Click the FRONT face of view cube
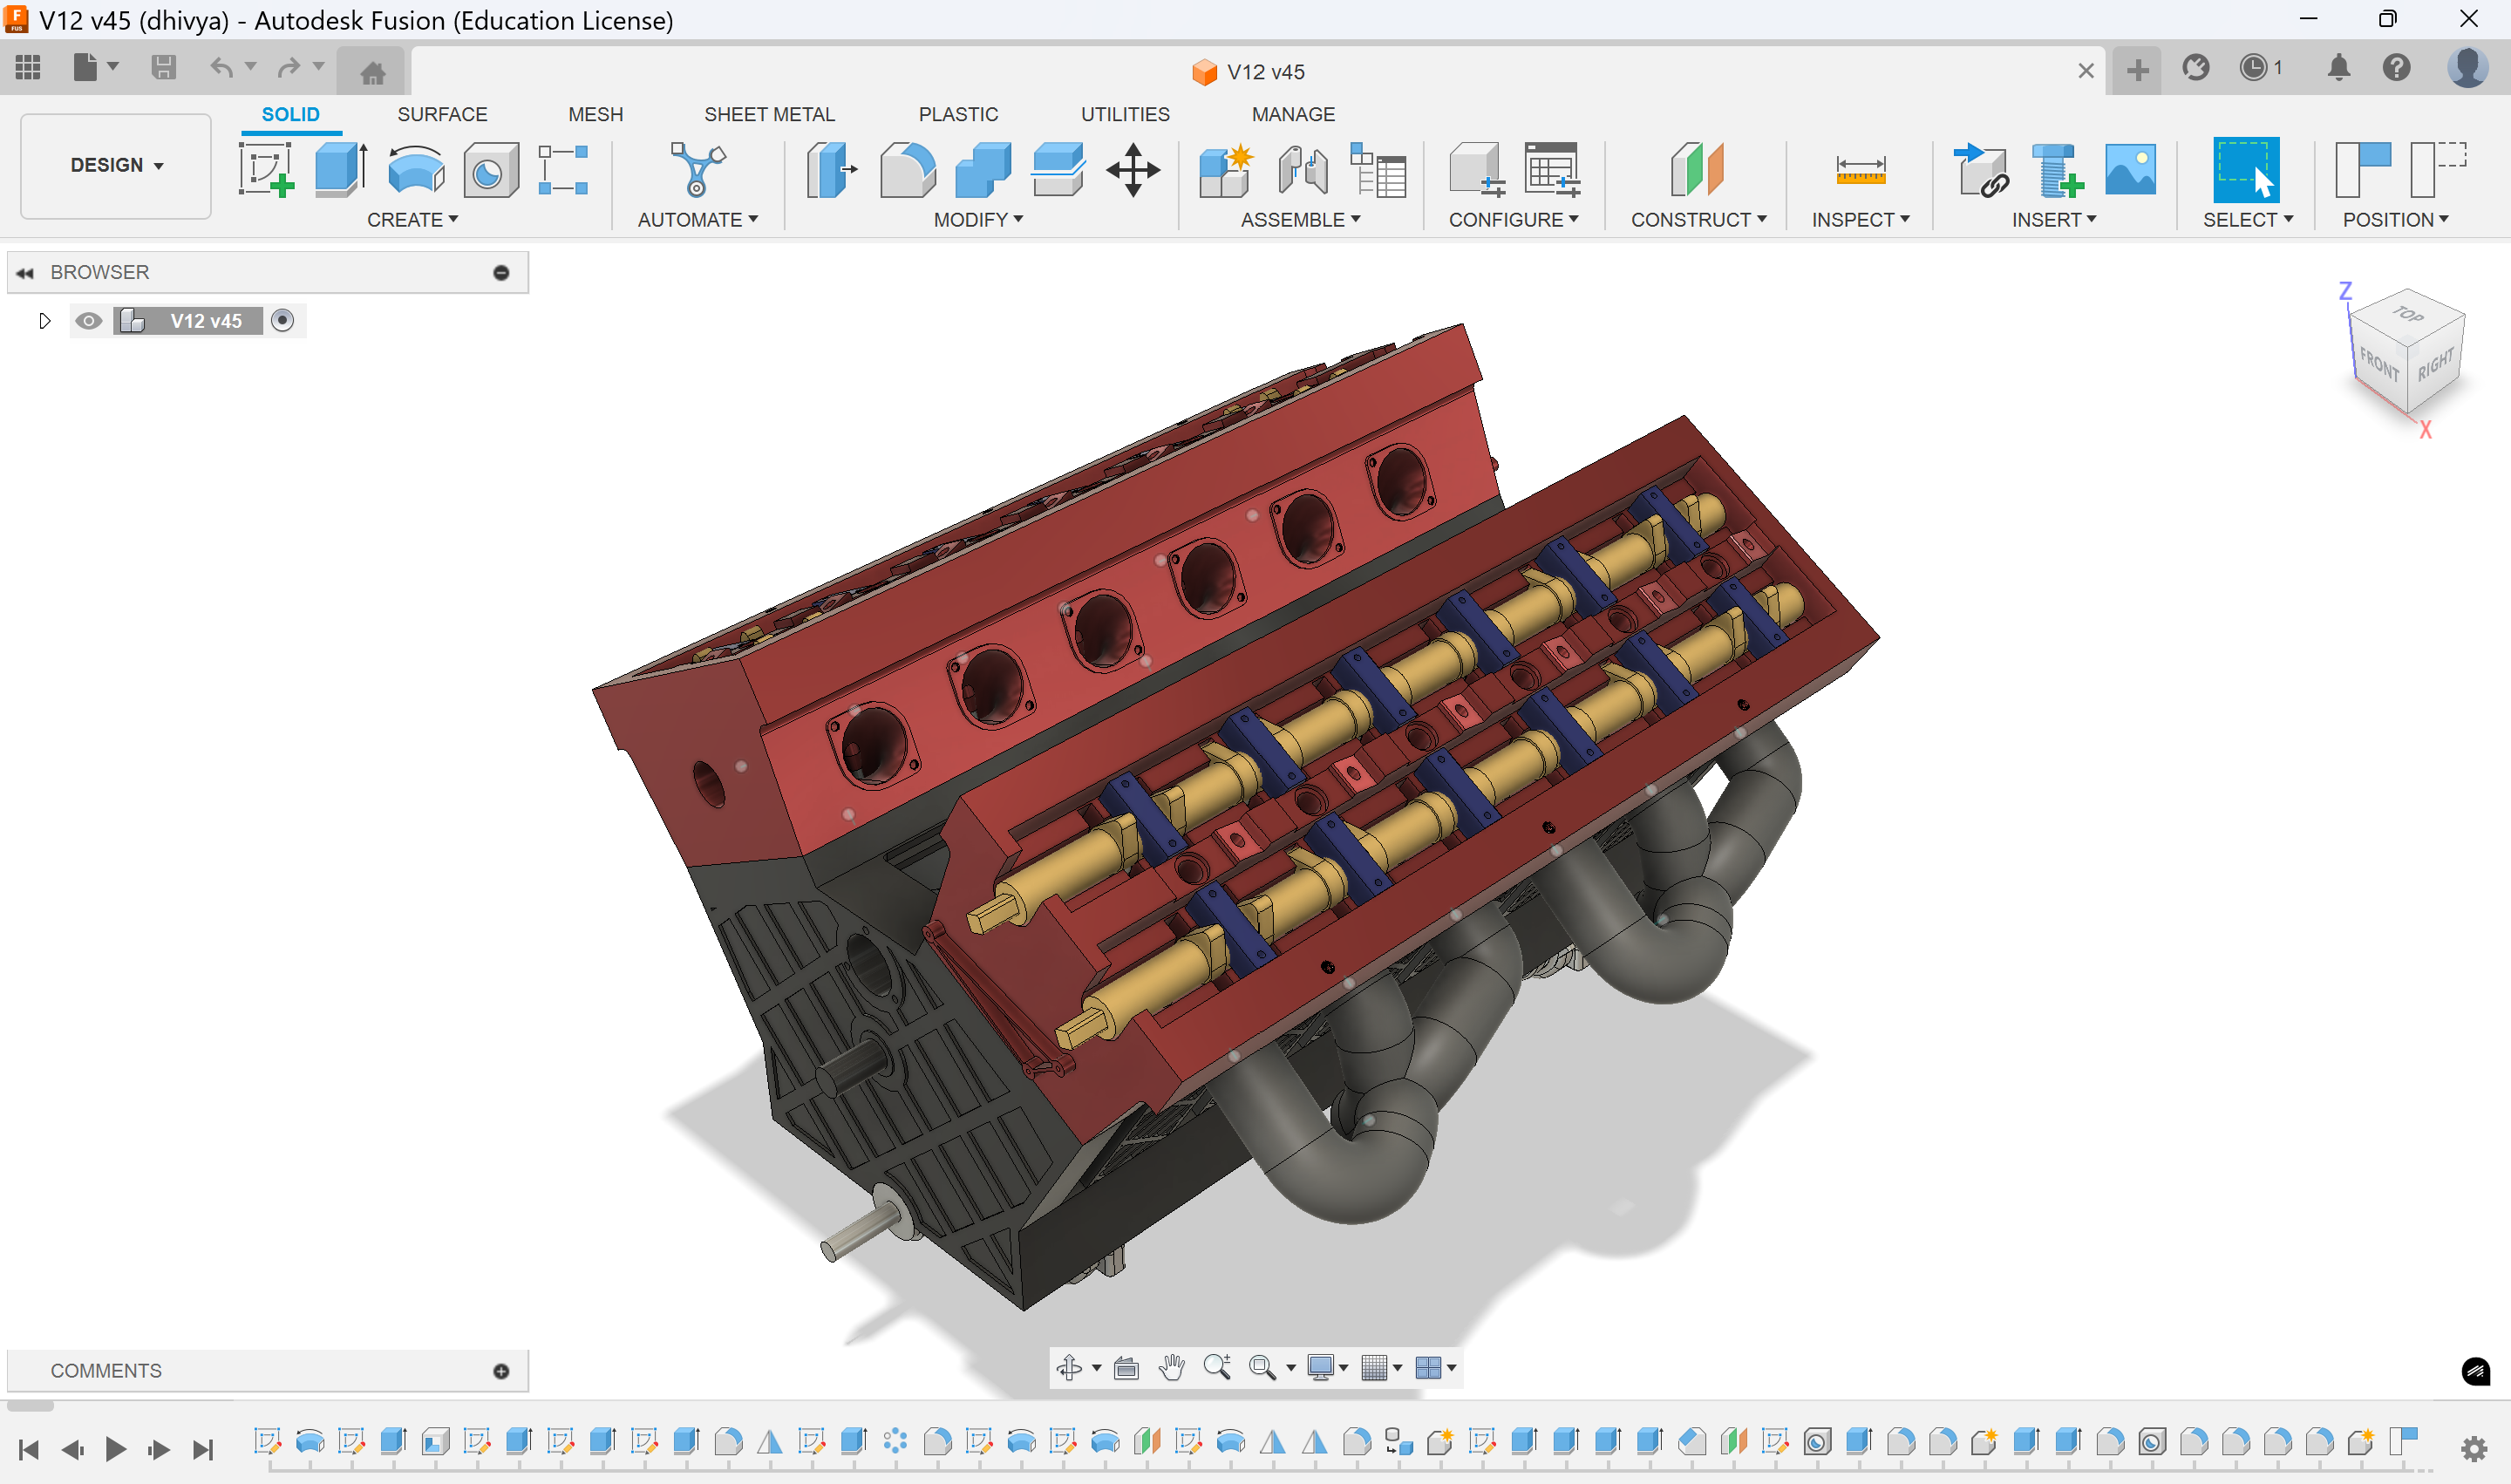 tap(2379, 364)
